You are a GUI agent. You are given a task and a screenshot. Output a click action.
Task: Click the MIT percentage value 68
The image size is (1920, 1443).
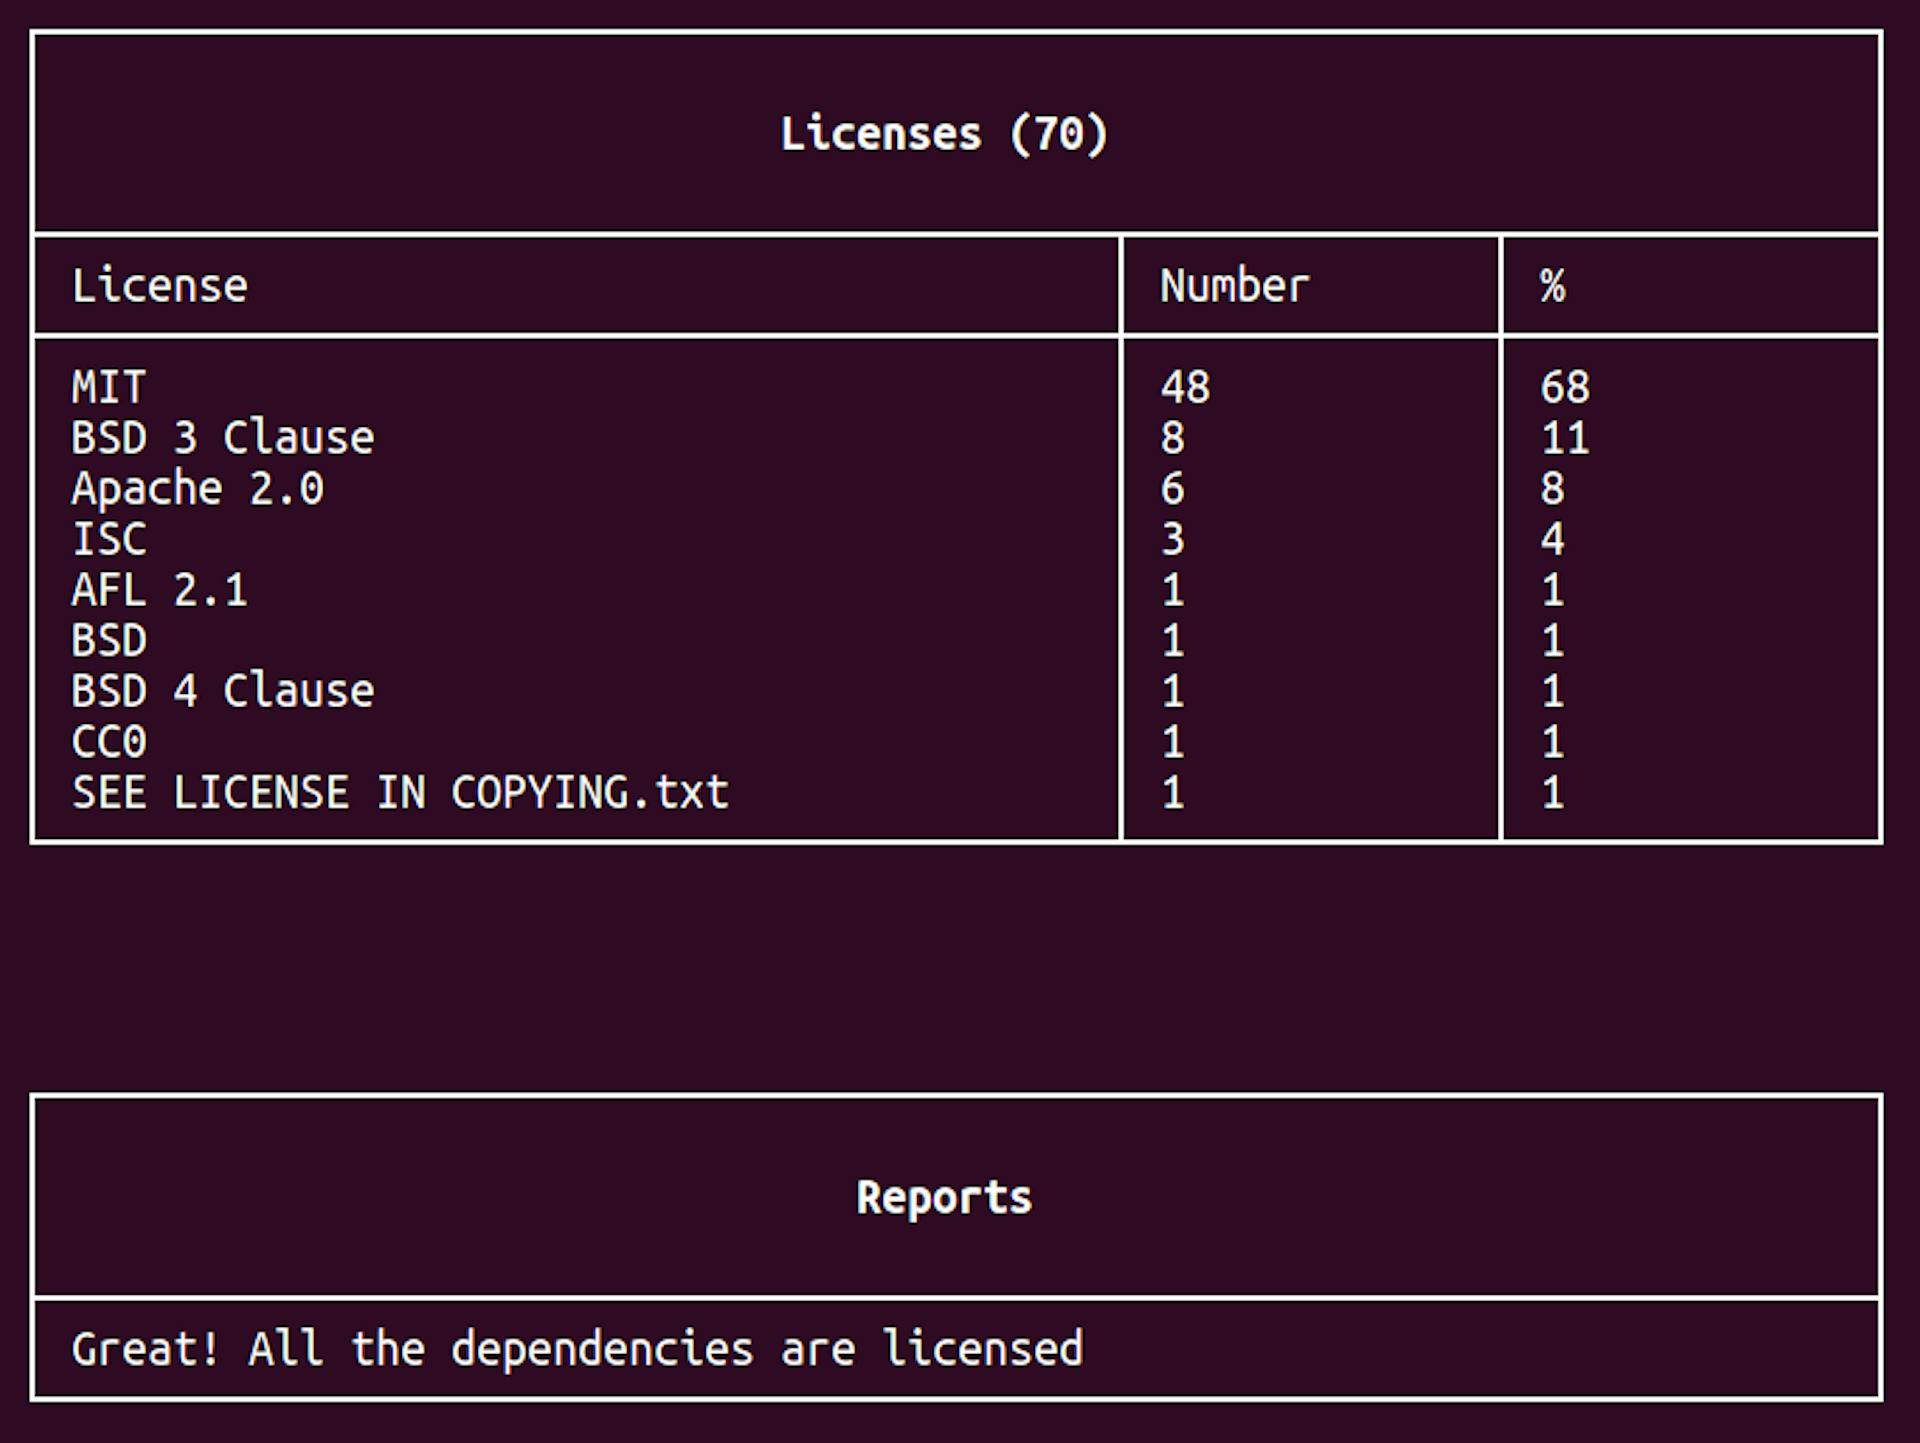coord(1564,387)
